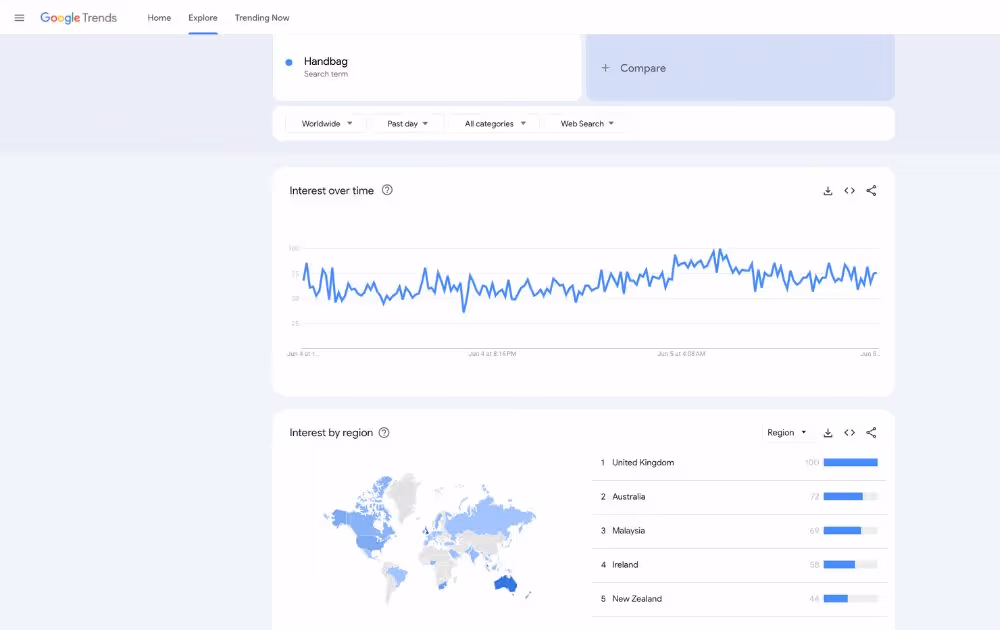Click the Australia interest bar
This screenshot has width=1000, height=630.
click(850, 496)
